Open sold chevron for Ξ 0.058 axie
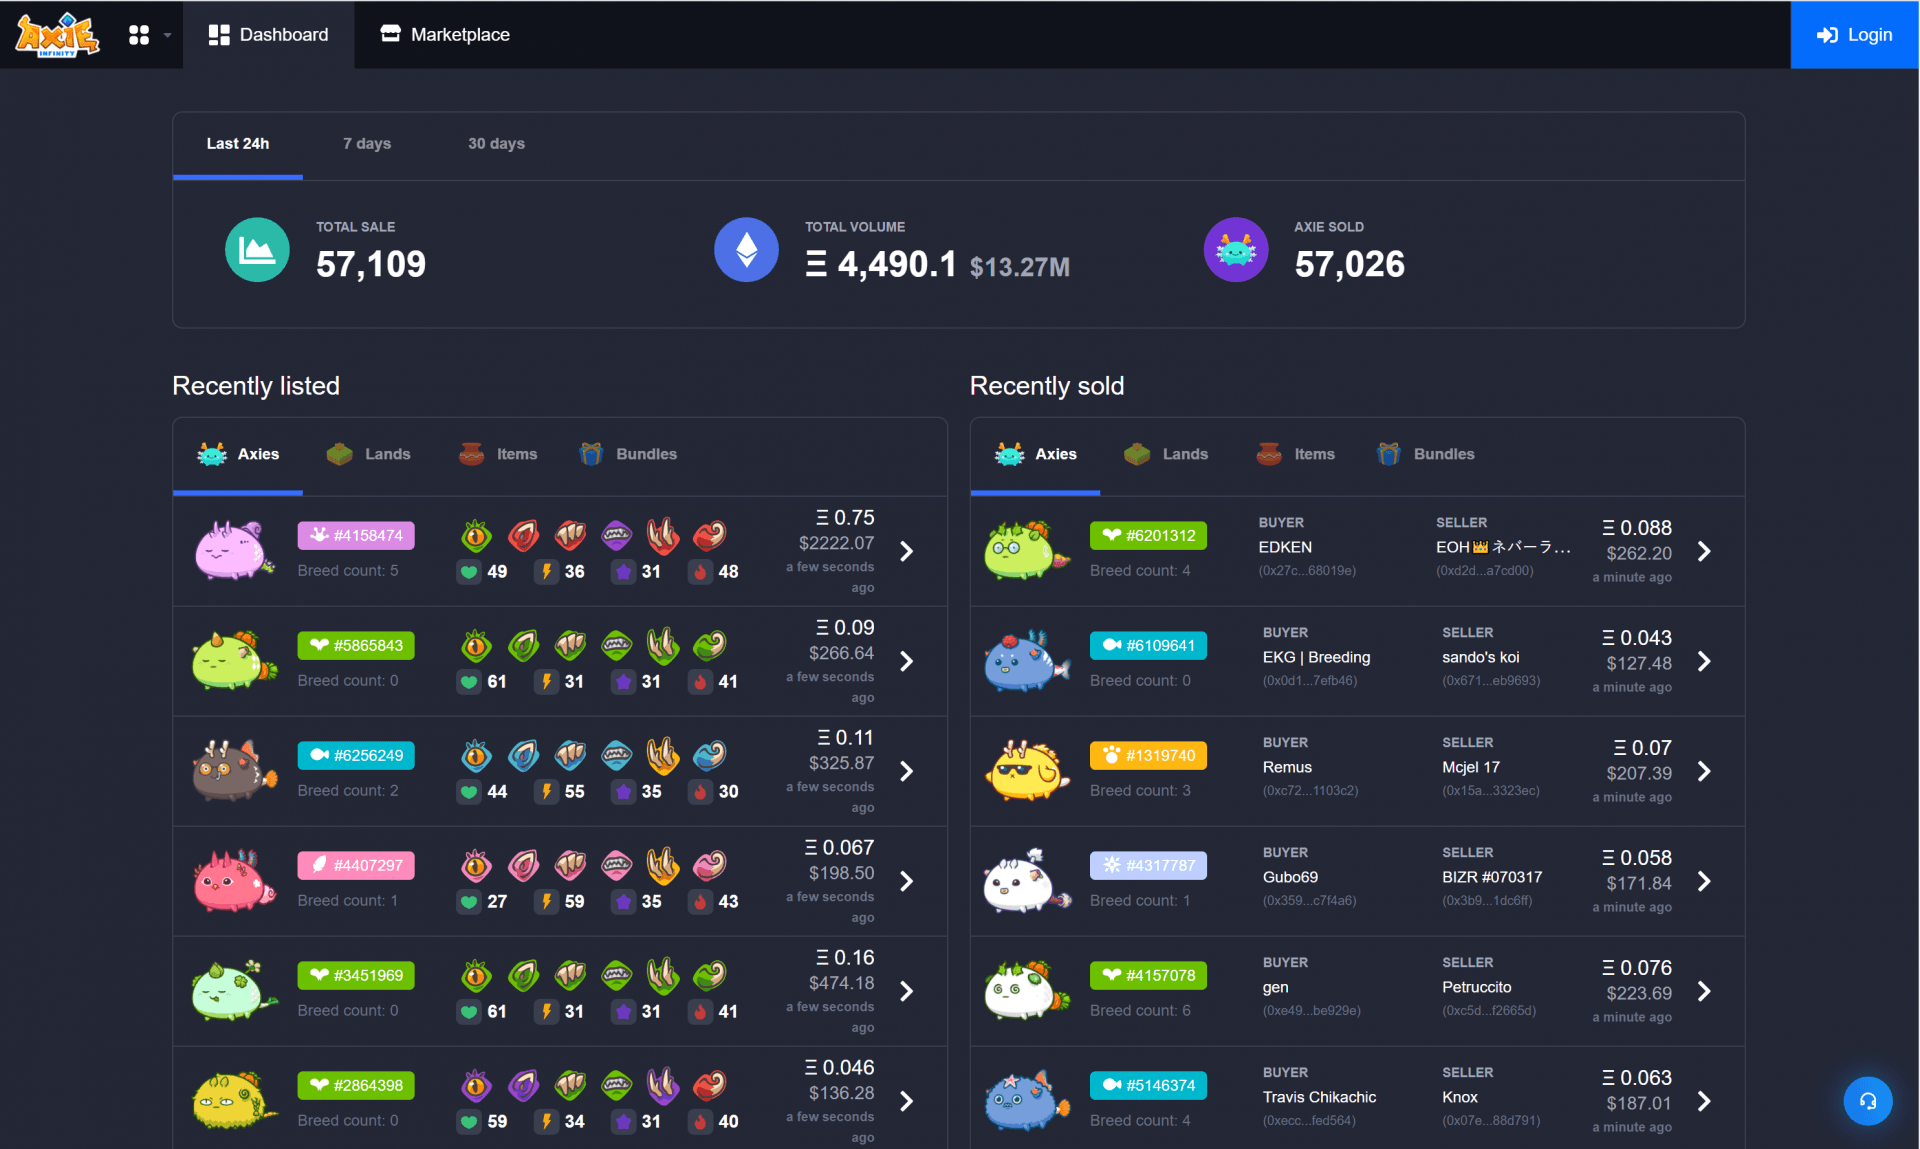1920x1149 pixels. [x=1704, y=882]
